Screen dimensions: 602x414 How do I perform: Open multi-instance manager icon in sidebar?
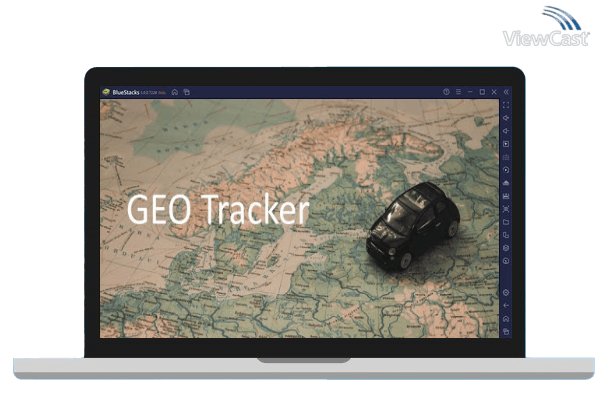tap(506, 235)
